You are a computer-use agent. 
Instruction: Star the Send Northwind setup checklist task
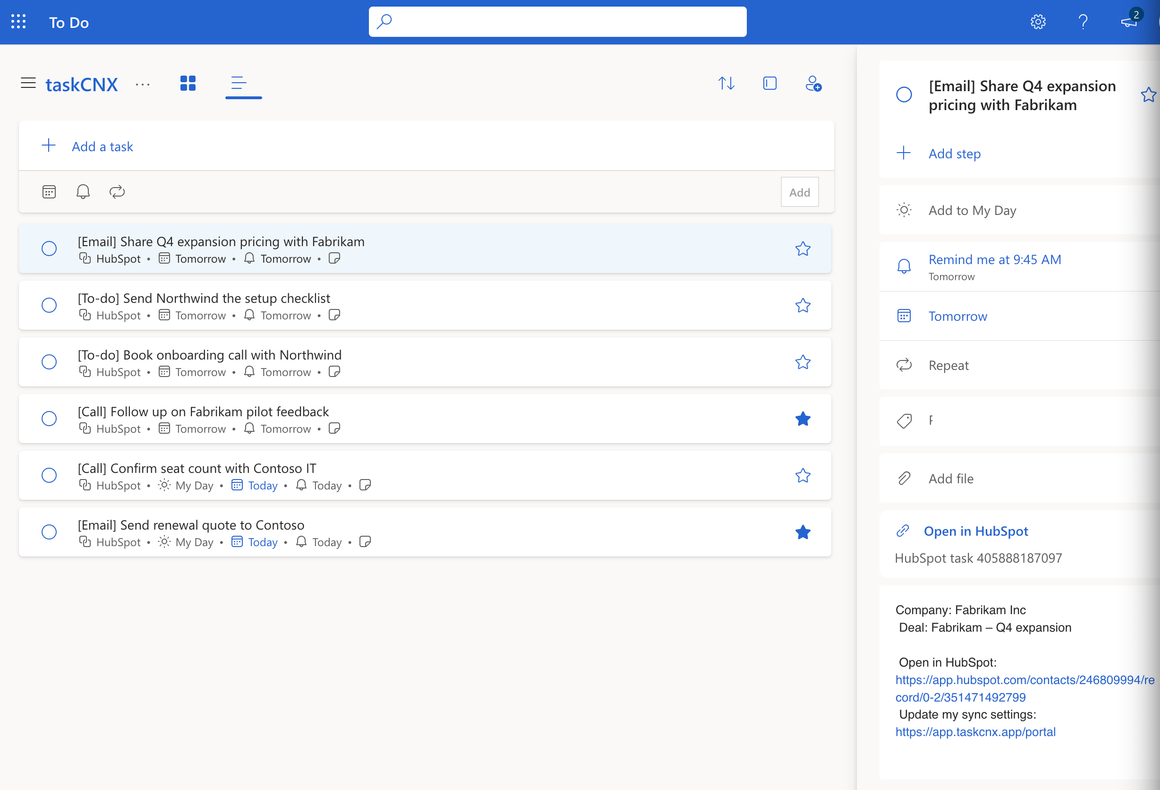[x=803, y=305]
